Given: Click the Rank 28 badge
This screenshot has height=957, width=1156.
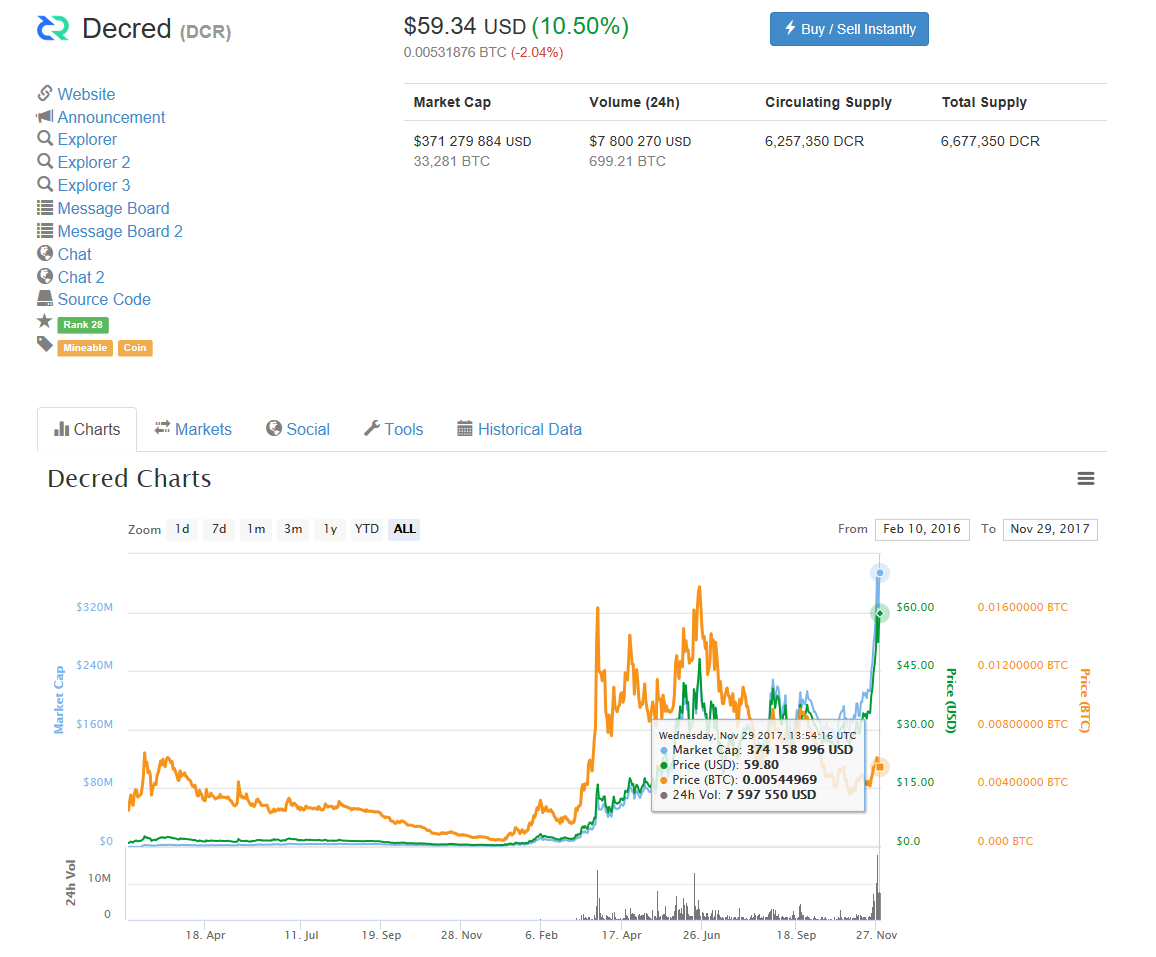Looking at the screenshot, I should coord(83,324).
